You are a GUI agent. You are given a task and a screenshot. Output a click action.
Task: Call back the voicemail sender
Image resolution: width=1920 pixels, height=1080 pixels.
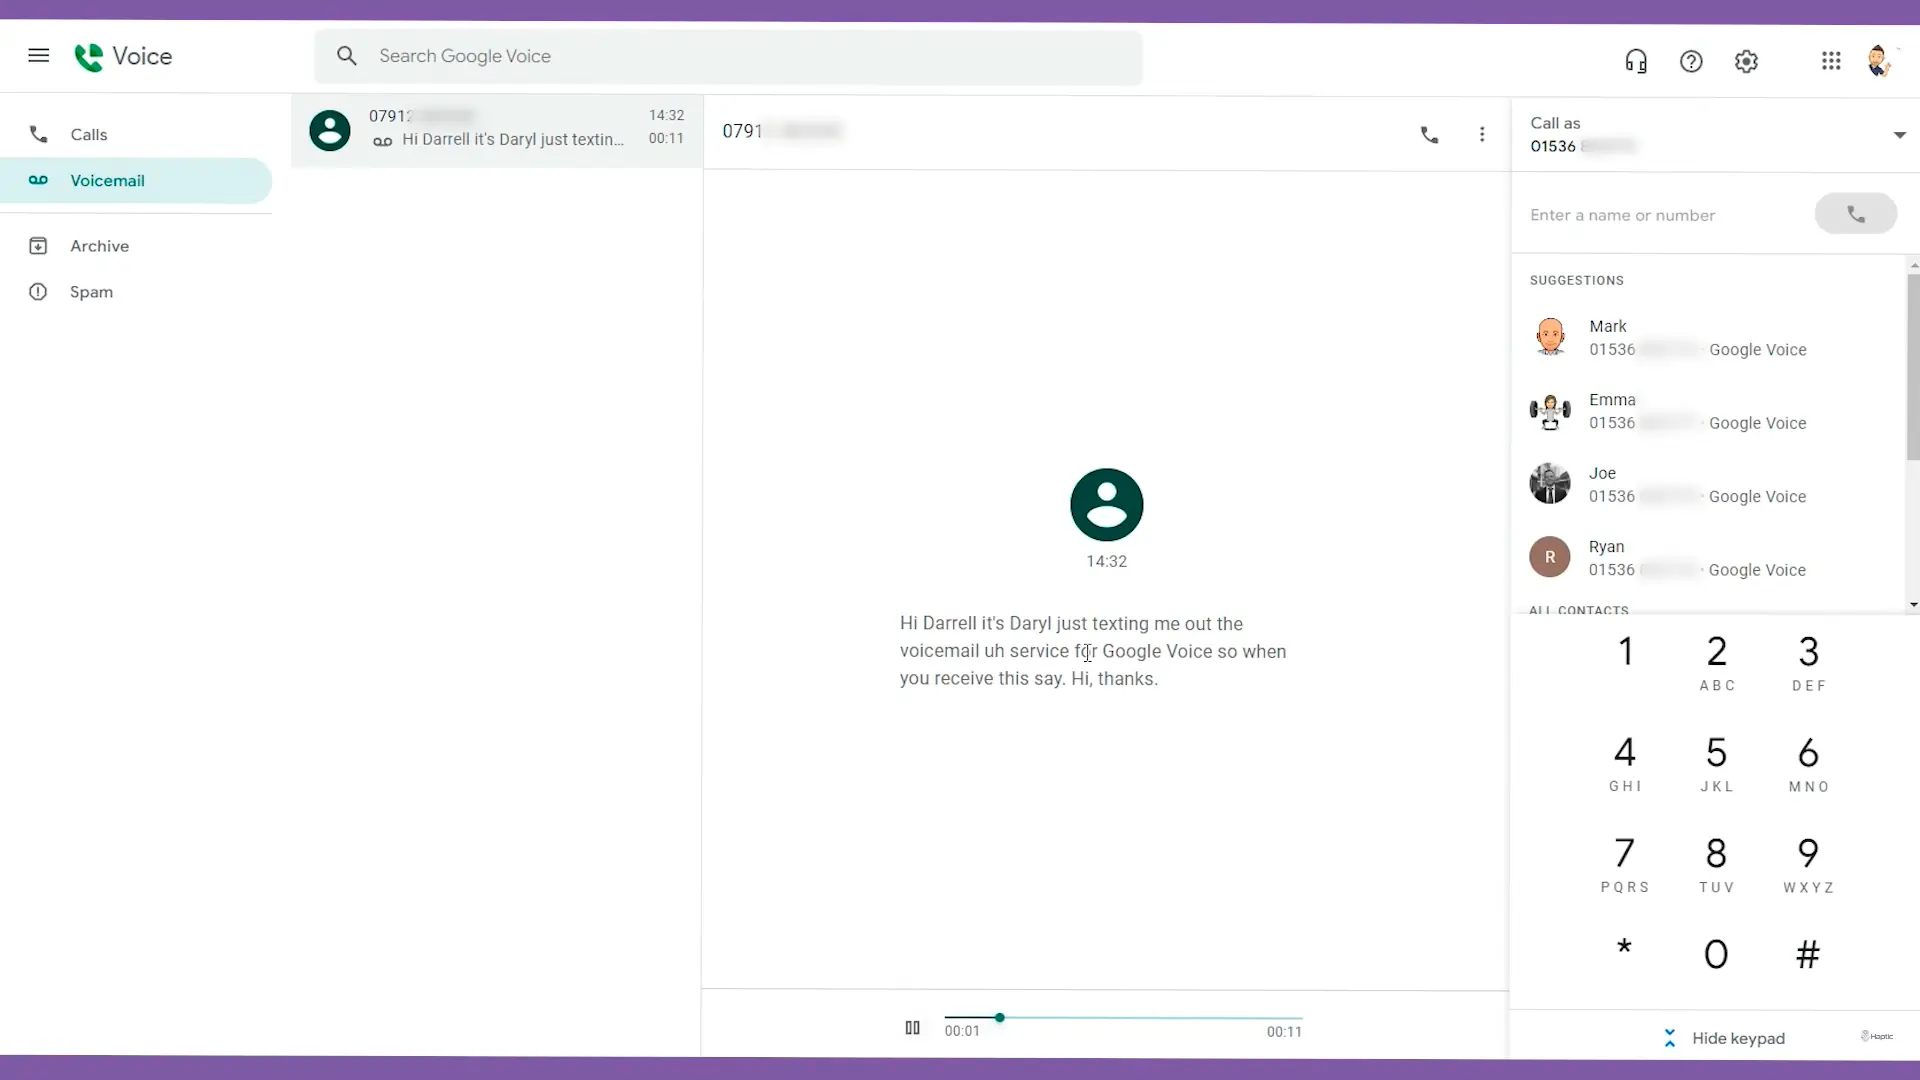(1430, 134)
